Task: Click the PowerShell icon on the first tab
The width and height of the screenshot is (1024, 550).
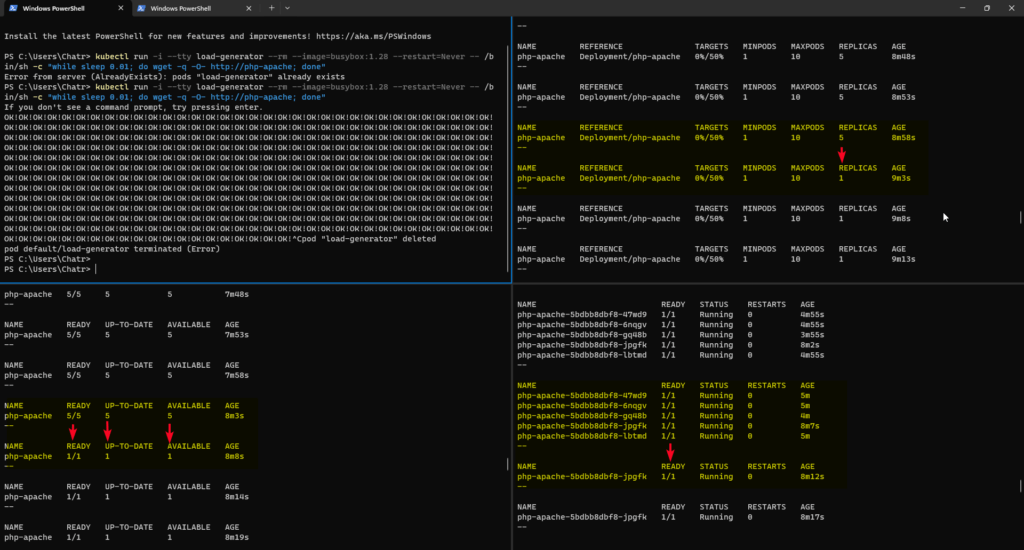Action: point(13,8)
